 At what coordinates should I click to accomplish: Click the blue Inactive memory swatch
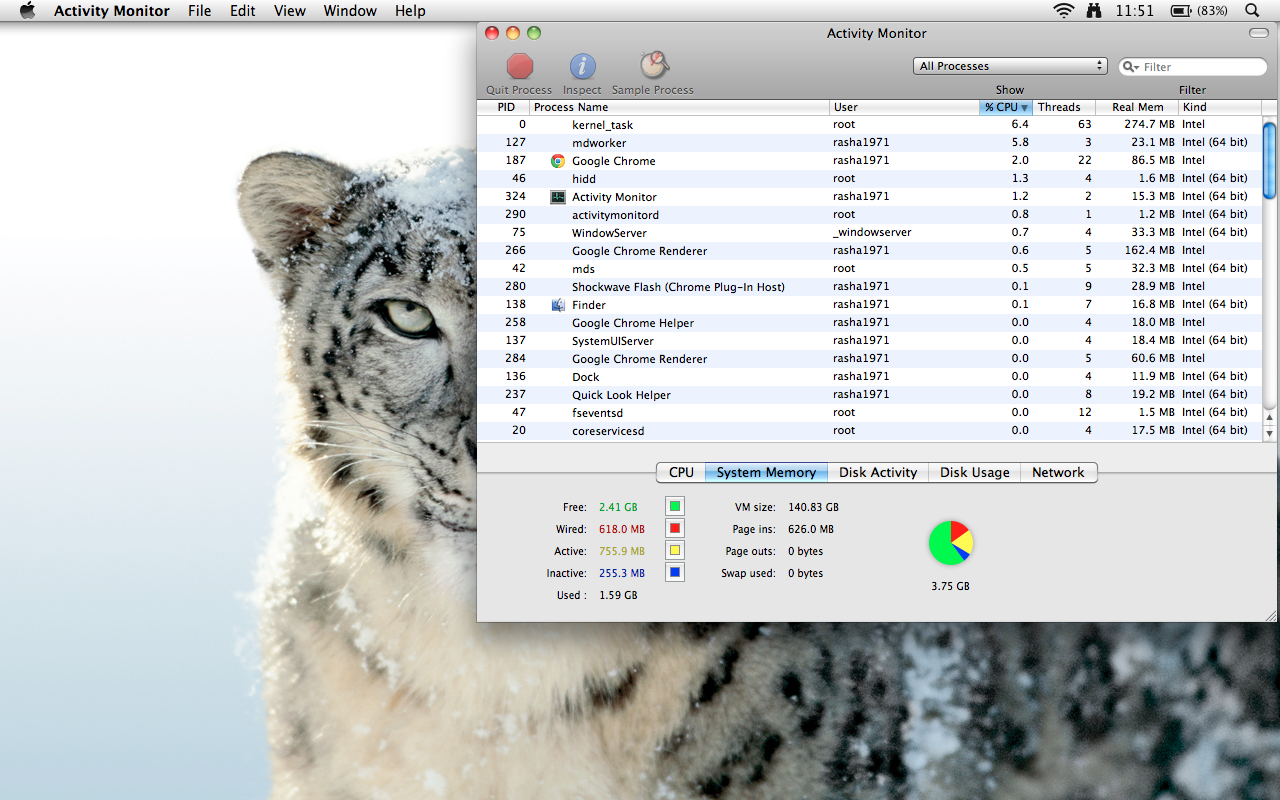[675, 573]
